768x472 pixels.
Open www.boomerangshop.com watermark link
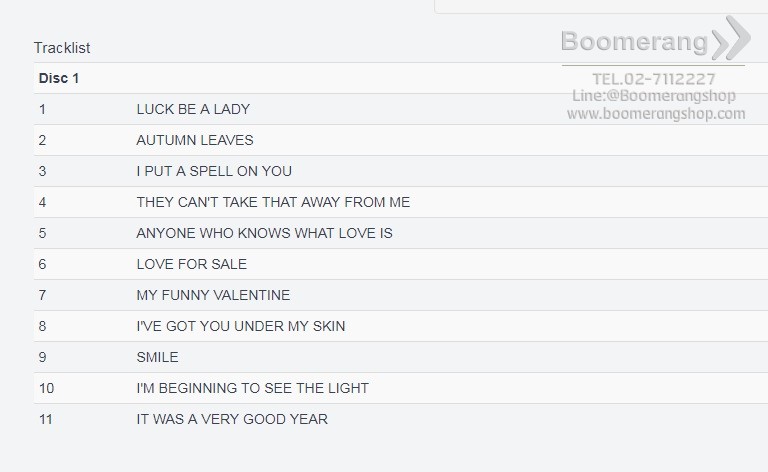656,114
